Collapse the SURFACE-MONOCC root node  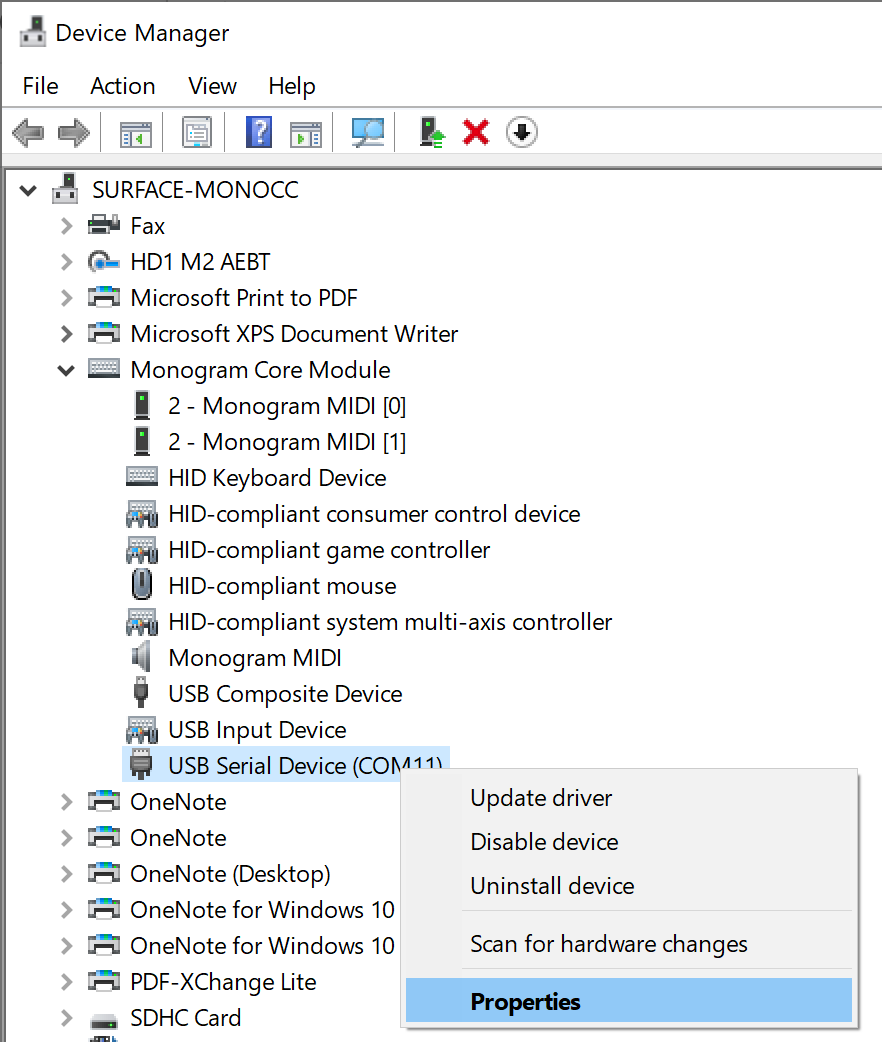(28, 191)
